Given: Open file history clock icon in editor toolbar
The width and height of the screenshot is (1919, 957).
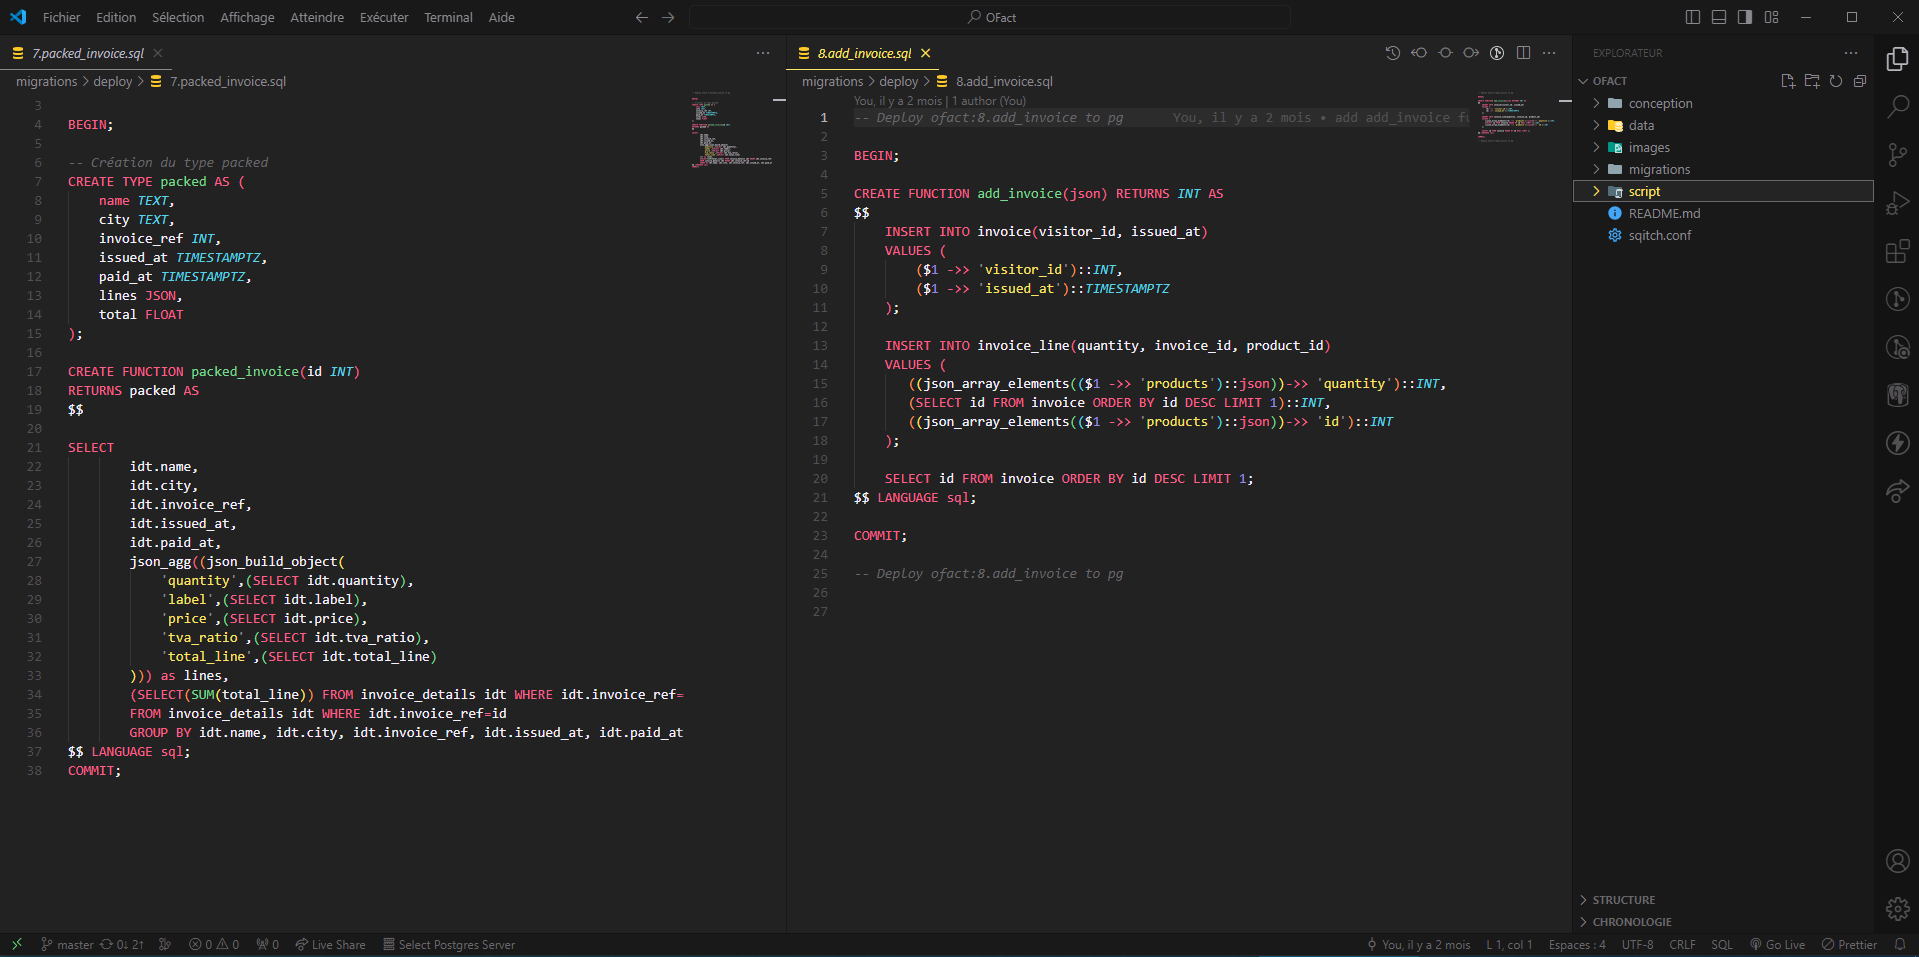Looking at the screenshot, I should coord(1392,53).
